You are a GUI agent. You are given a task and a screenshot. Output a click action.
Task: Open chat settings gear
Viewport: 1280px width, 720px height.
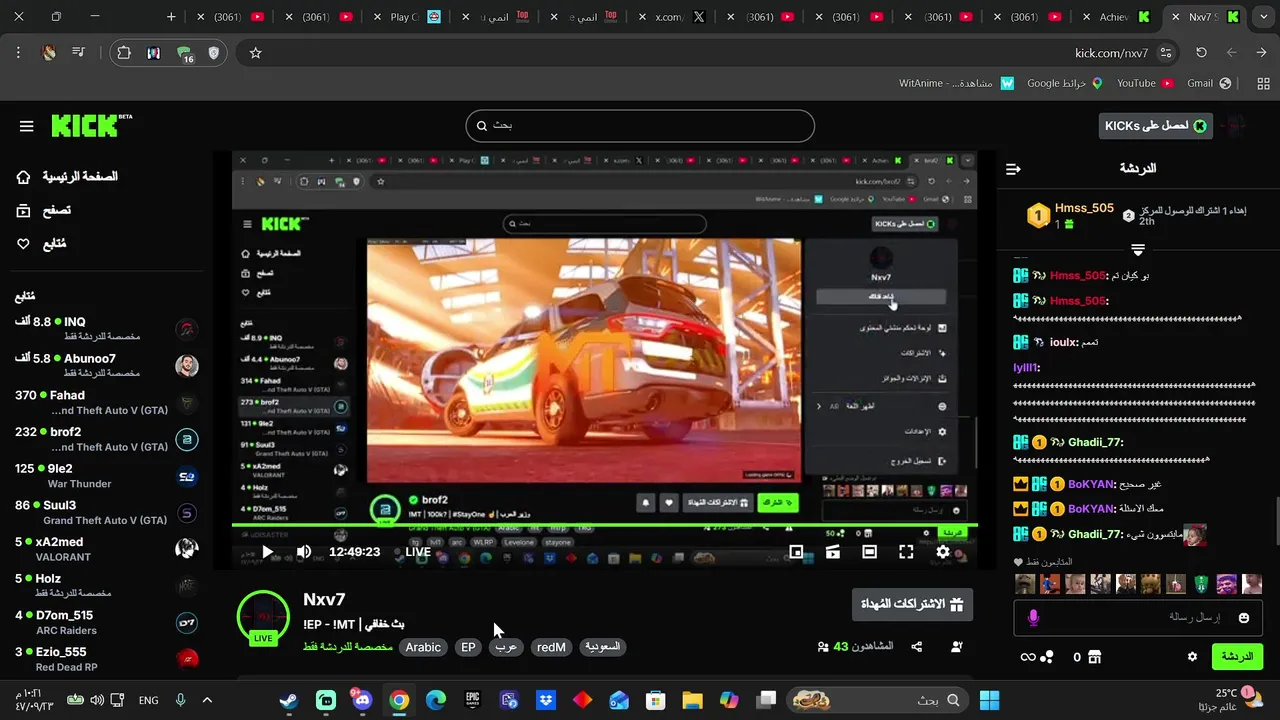(1192, 657)
